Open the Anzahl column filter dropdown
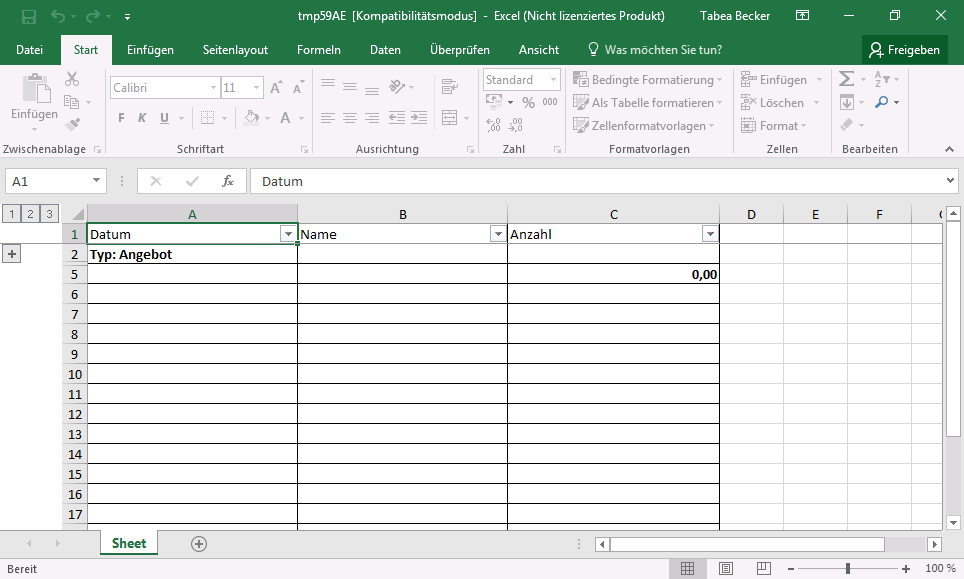The image size is (964, 579). coord(710,234)
